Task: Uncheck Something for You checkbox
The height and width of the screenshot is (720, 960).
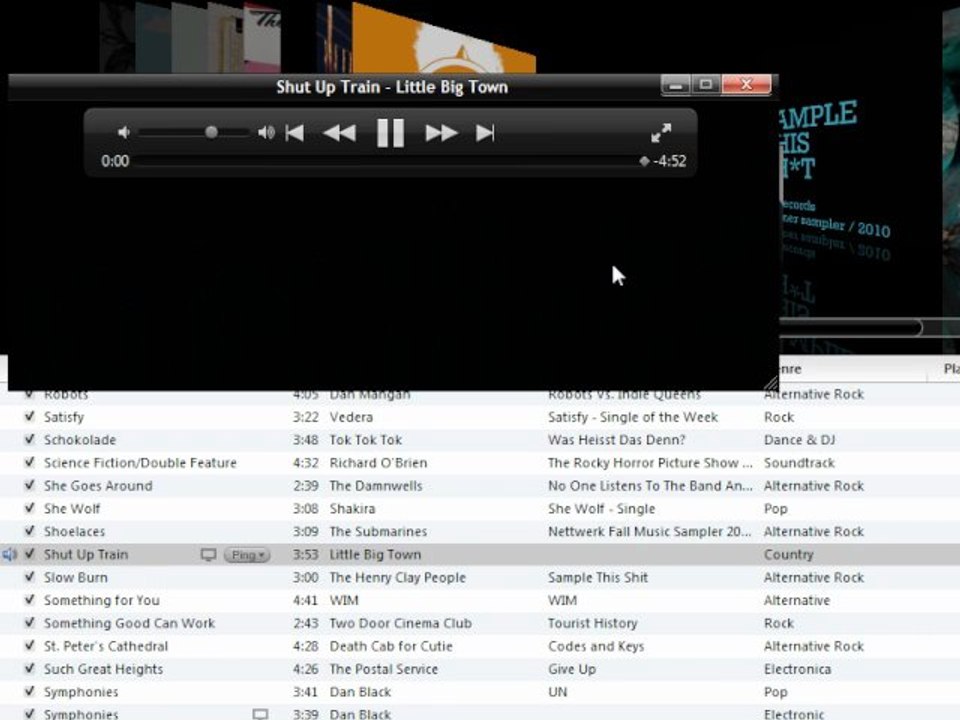Action: pos(29,600)
